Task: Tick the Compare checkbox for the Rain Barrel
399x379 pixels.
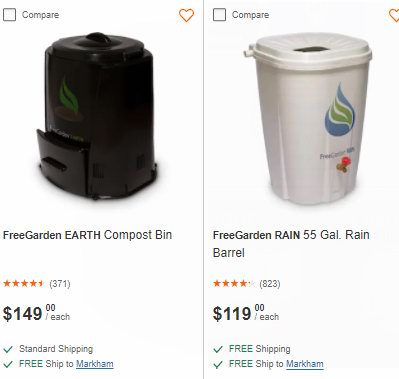Action: pos(219,15)
